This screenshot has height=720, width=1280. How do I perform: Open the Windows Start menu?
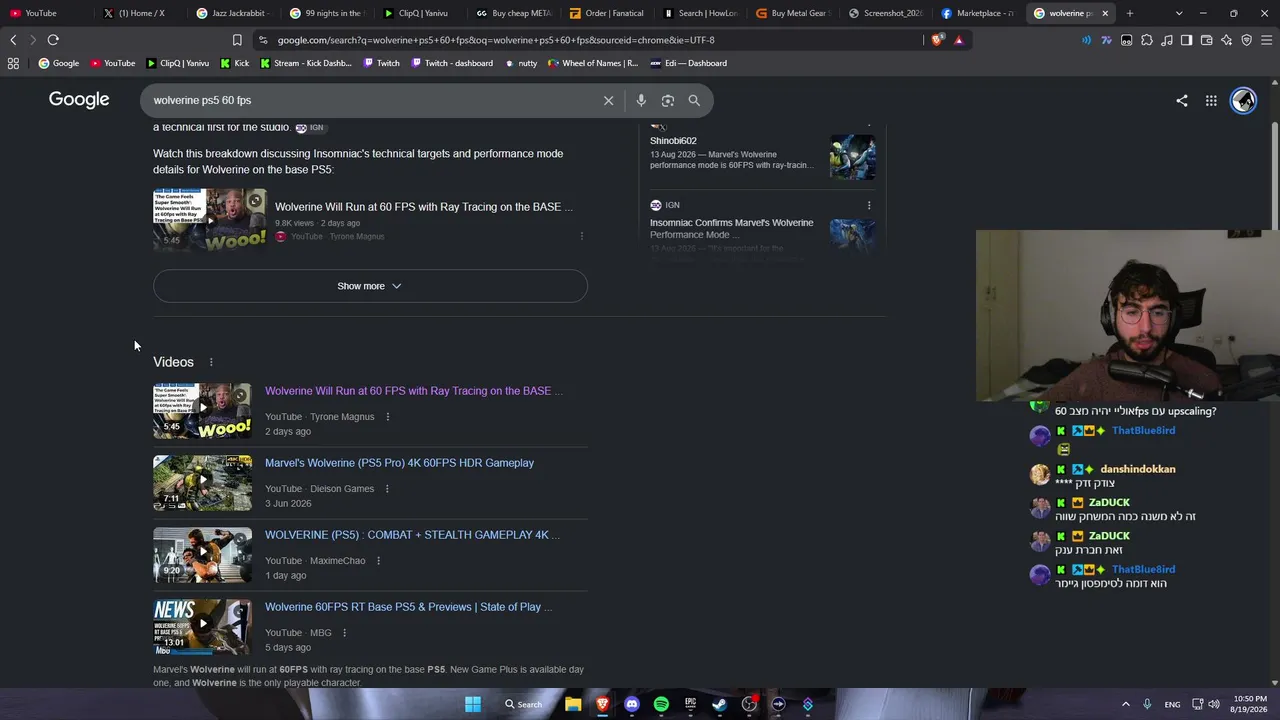point(473,704)
